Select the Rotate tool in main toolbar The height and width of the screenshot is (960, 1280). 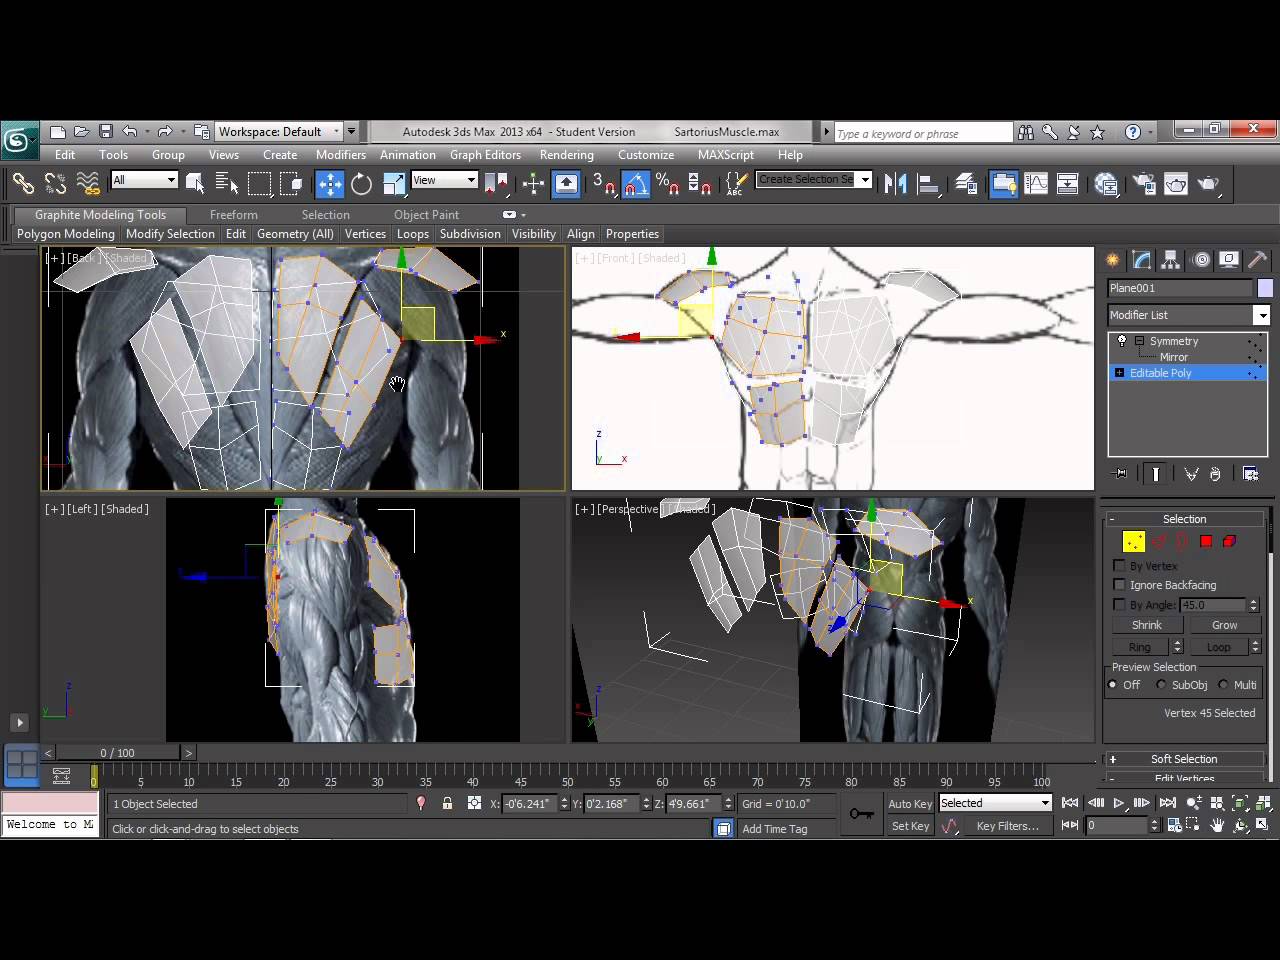361,184
